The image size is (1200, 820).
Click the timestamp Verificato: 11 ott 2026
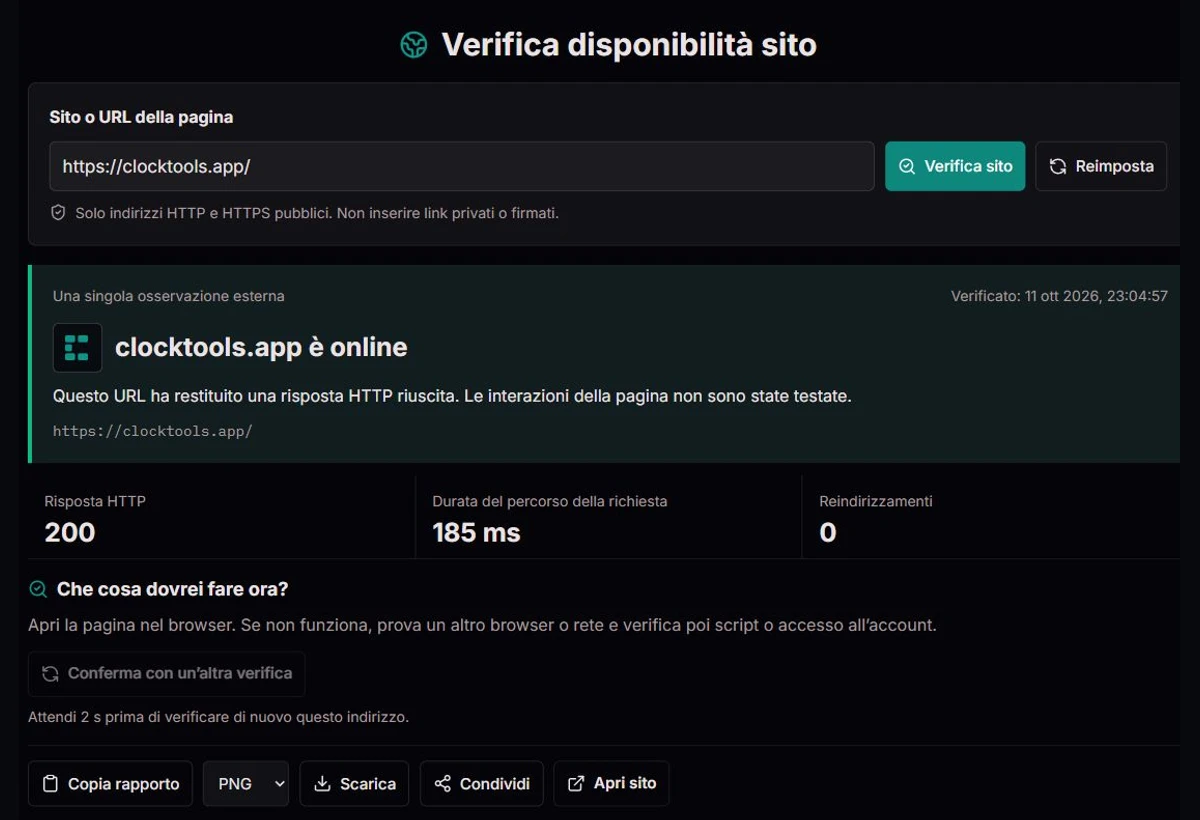coord(1059,296)
